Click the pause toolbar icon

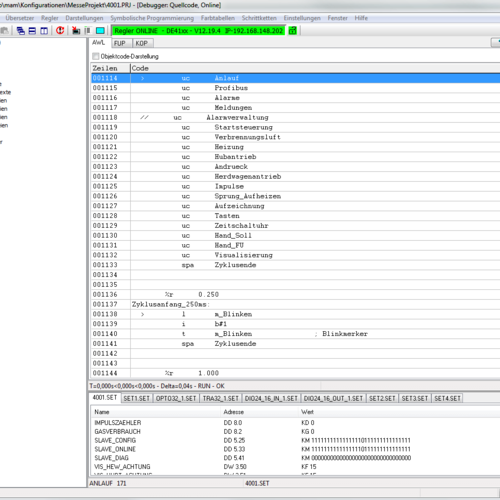point(88,31)
